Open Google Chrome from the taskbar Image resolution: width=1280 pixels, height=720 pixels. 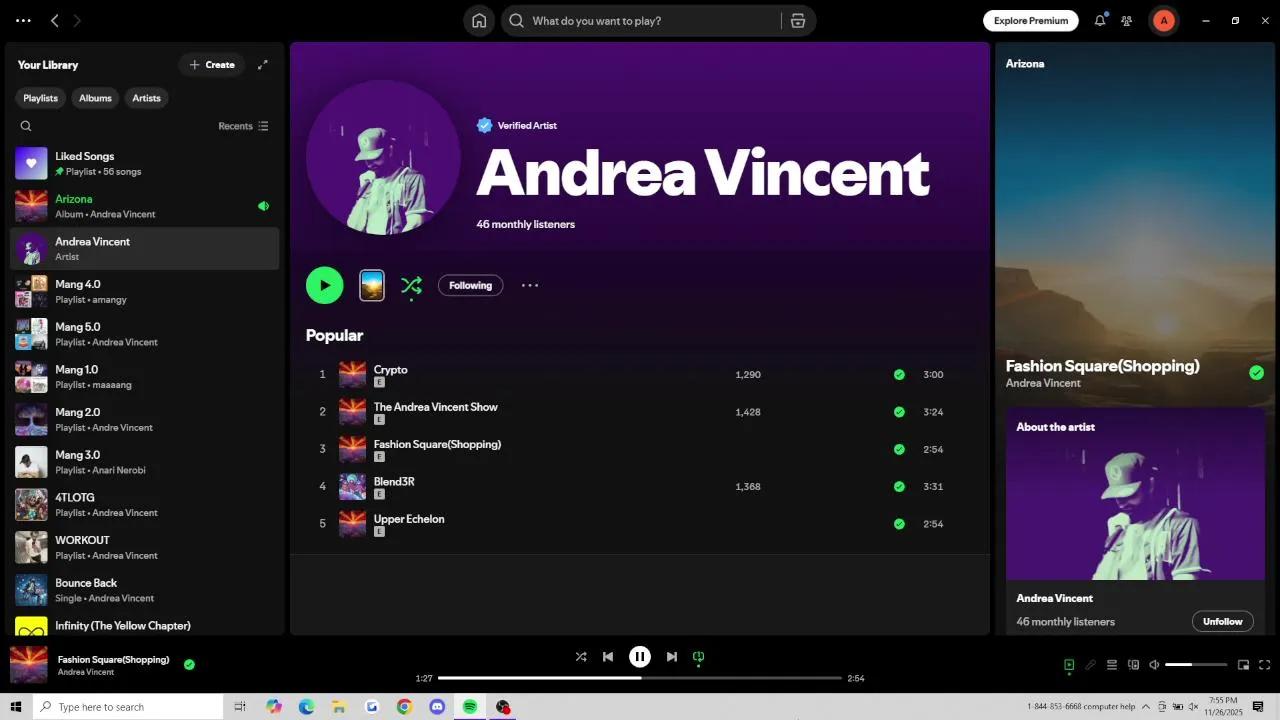coord(404,707)
